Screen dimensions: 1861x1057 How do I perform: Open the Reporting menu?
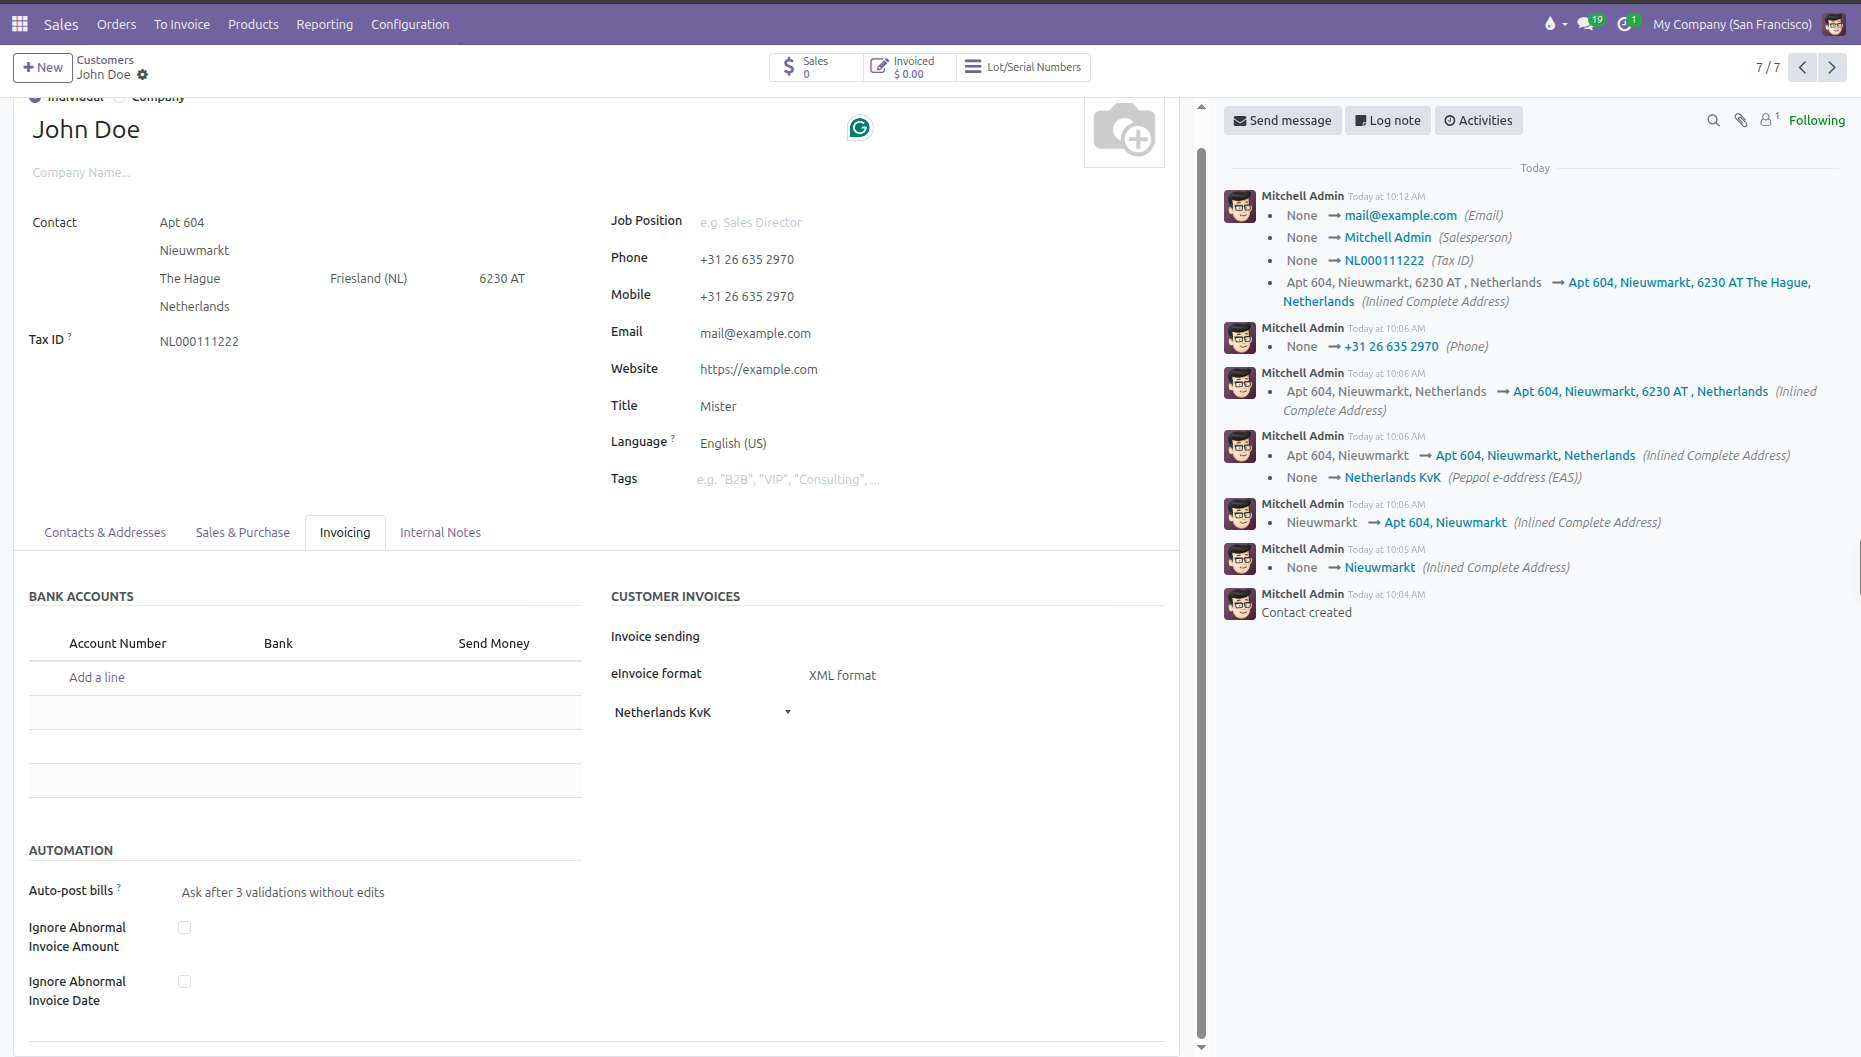click(324, 24)
